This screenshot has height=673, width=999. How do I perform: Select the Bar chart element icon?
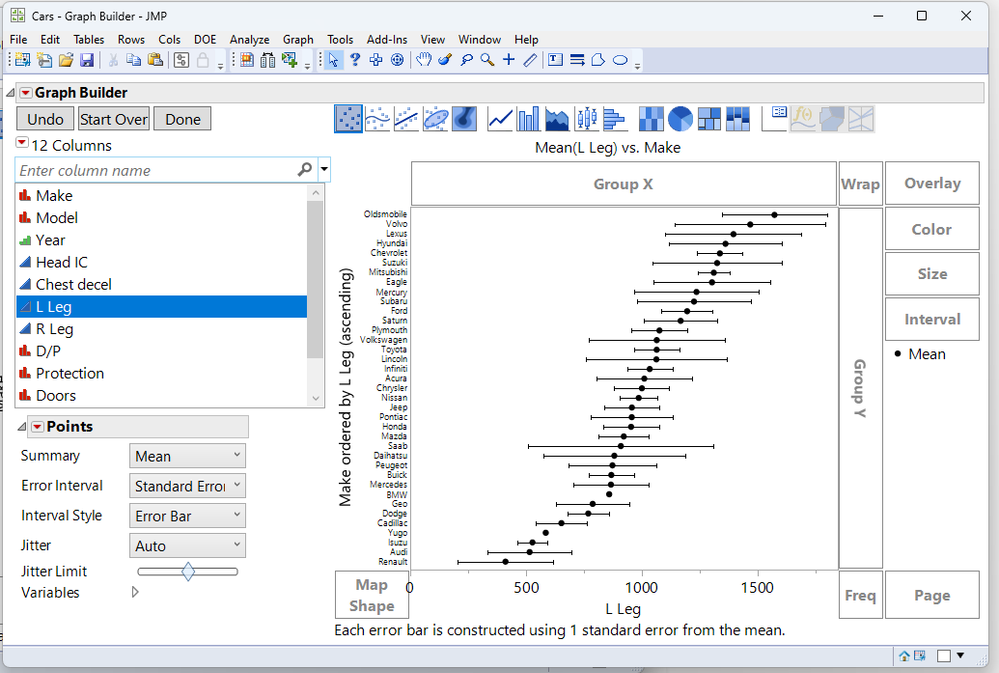529,119
